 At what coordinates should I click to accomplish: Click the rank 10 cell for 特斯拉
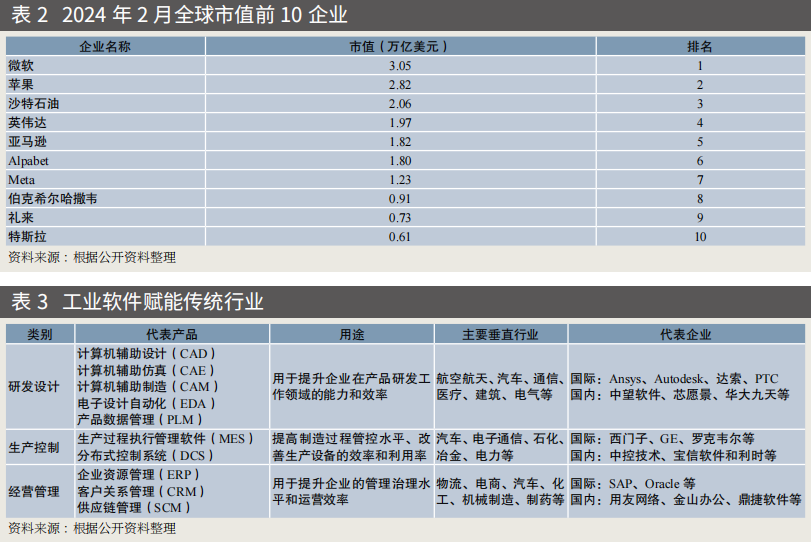(x=700, y=237)
